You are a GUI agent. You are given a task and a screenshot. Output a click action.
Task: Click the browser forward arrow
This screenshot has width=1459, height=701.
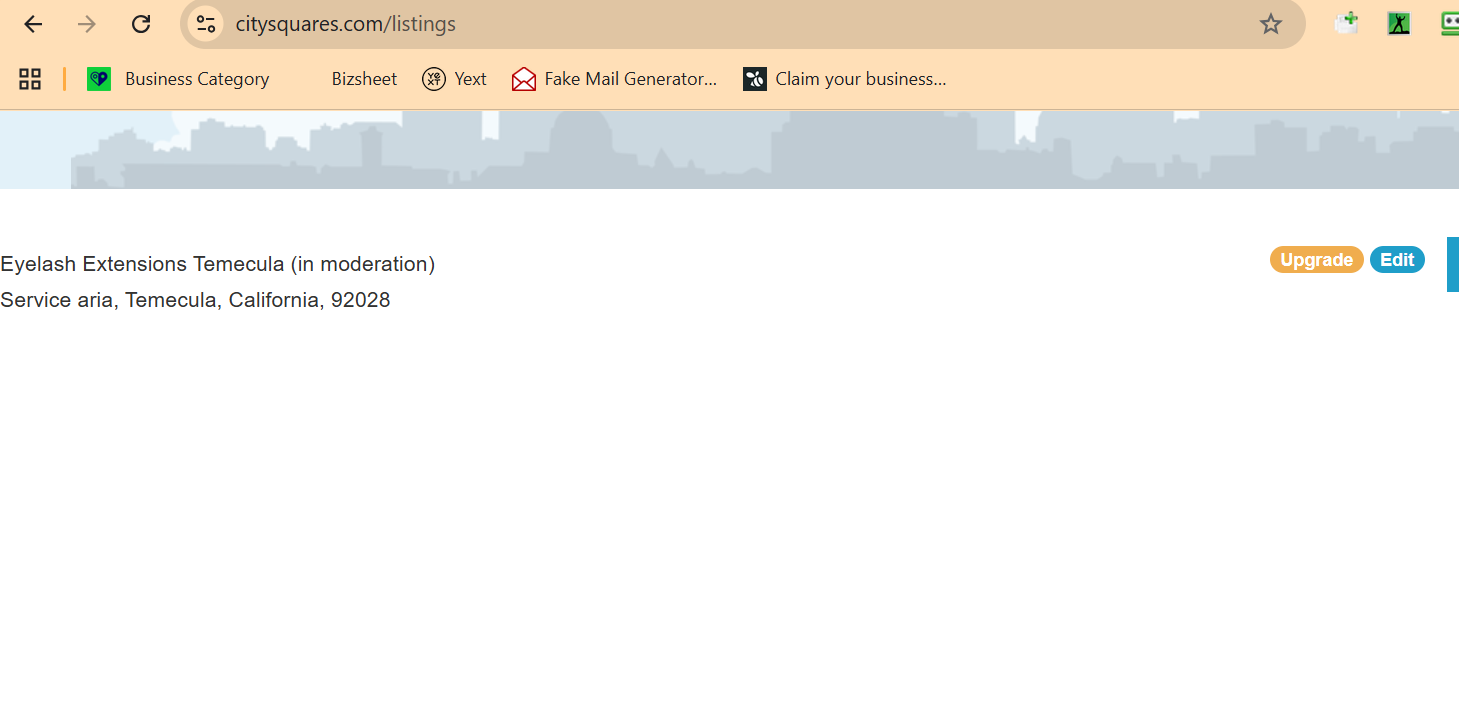pos(87,24)
